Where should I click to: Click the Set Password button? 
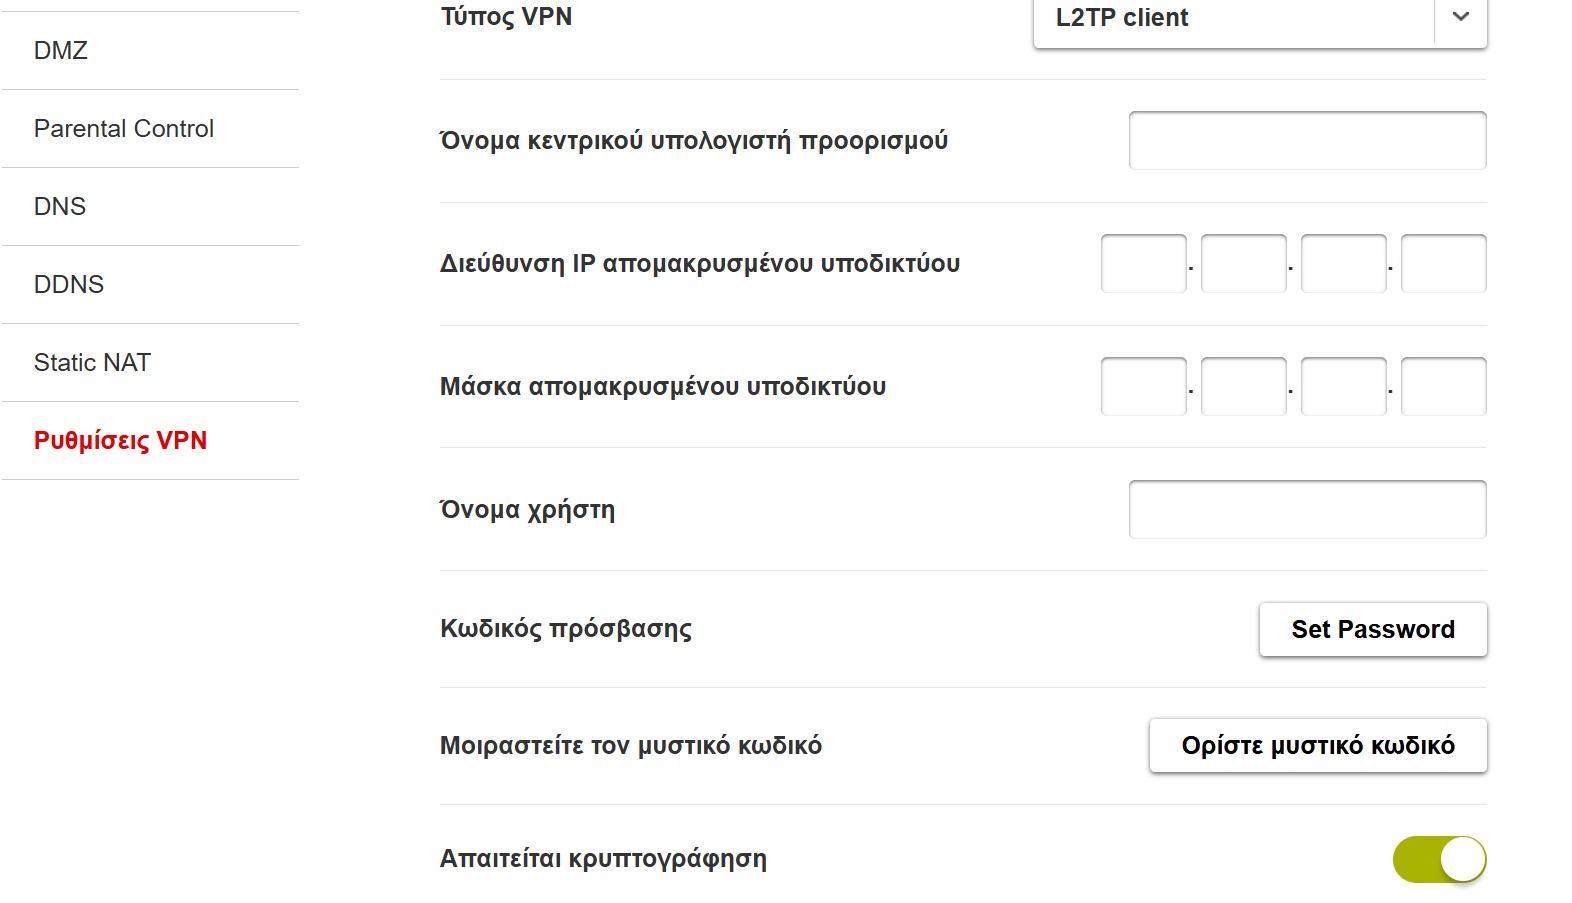click(x=1372, y=629)
